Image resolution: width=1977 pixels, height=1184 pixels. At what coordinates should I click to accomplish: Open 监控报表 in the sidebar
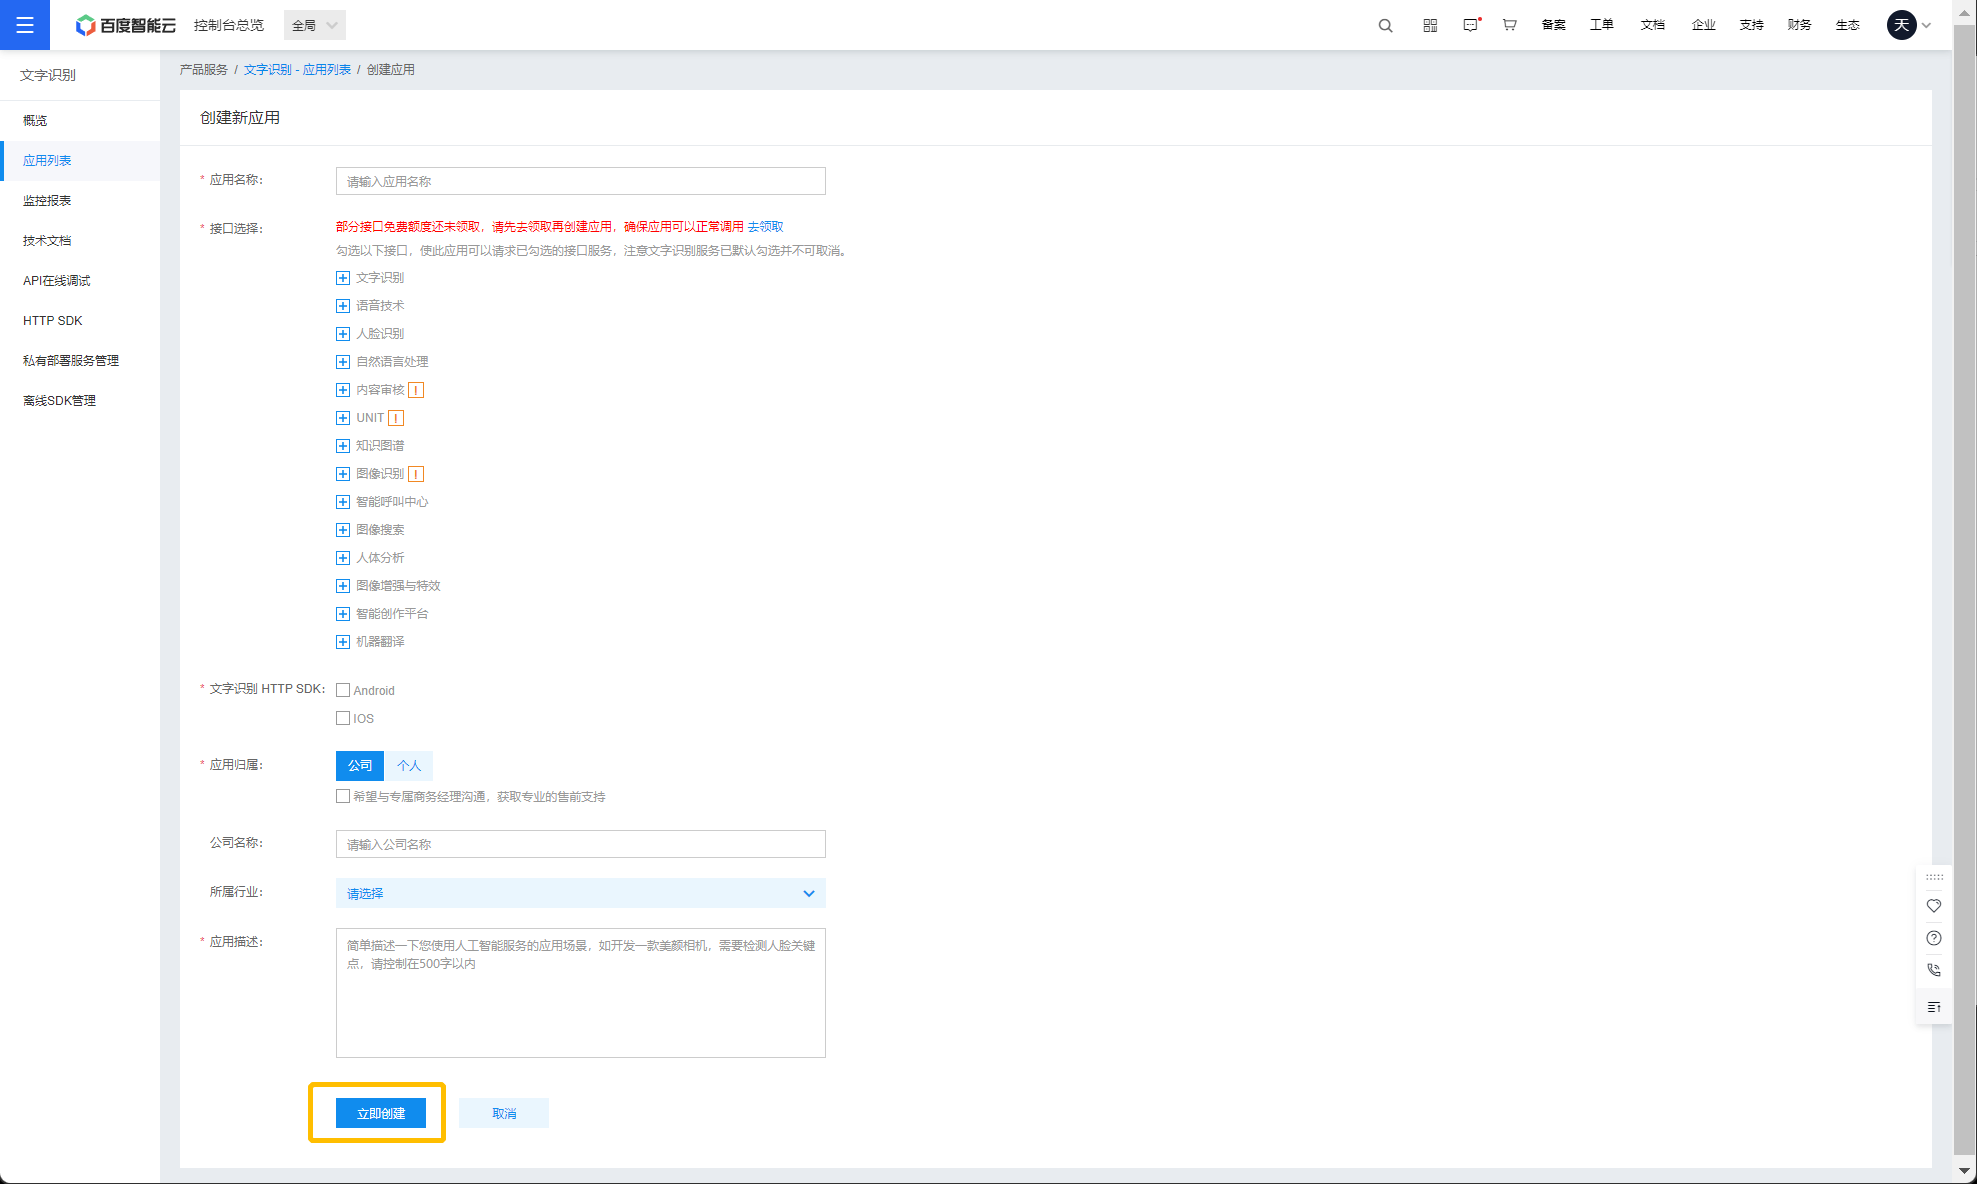click(x=47, y=200)
